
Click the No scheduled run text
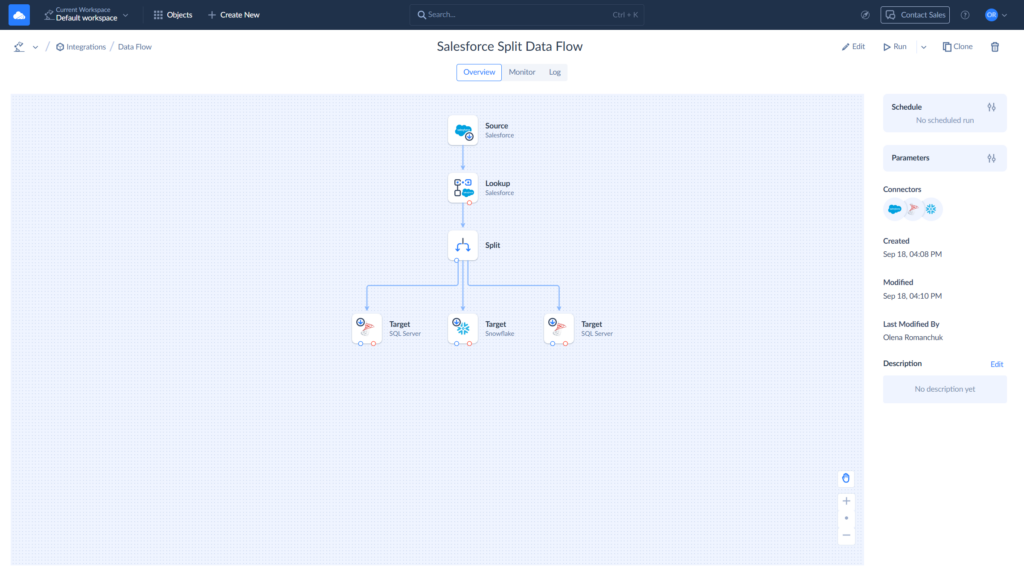pyautogui.click(x=944, y=120)
